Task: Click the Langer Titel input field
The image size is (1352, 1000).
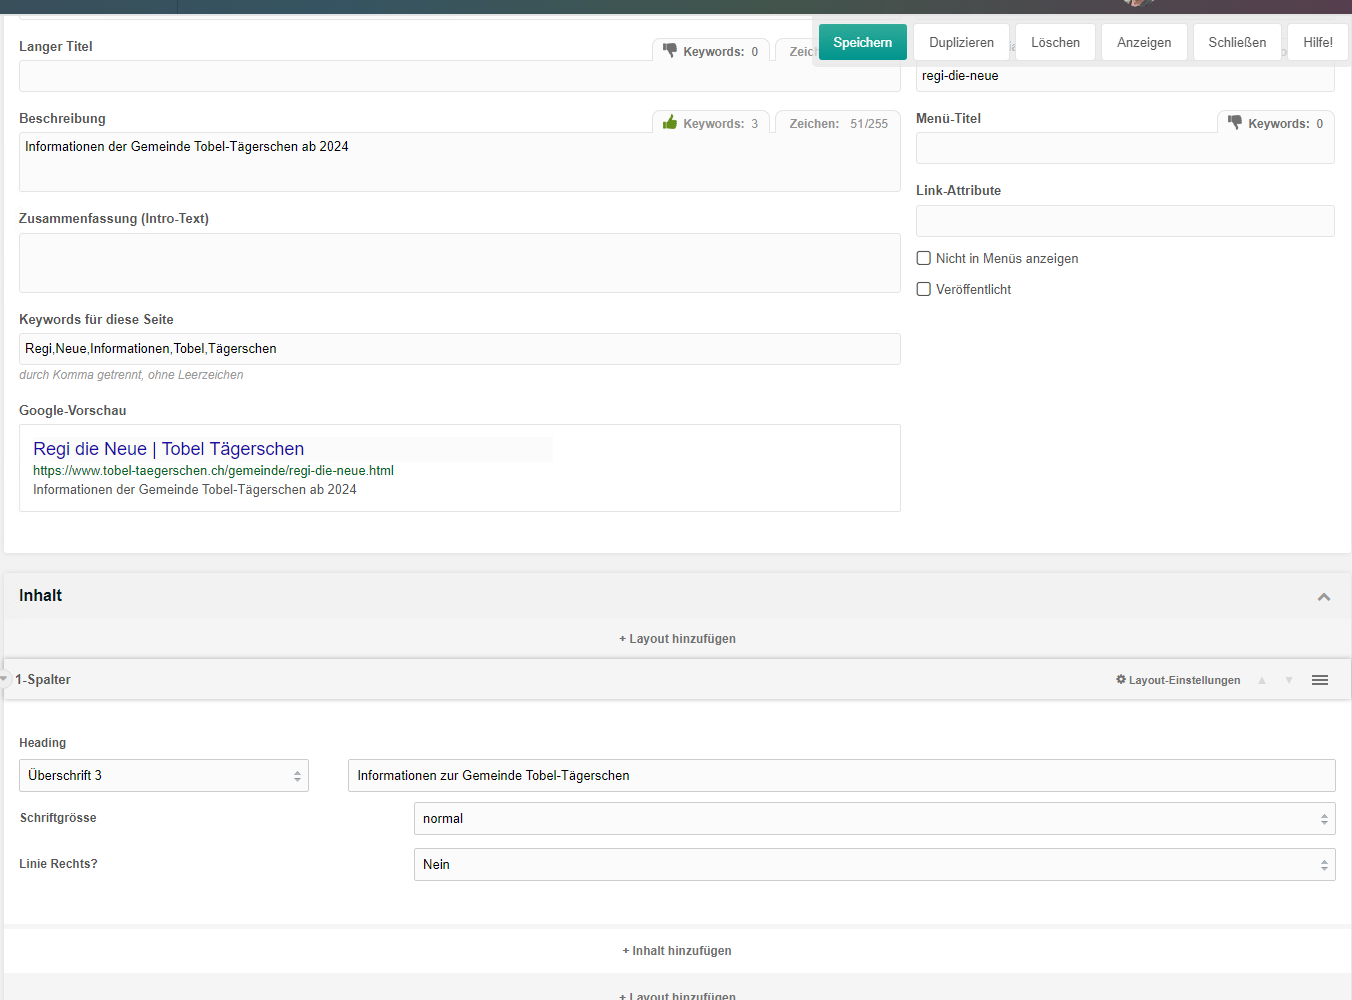Action: point(460,76)
